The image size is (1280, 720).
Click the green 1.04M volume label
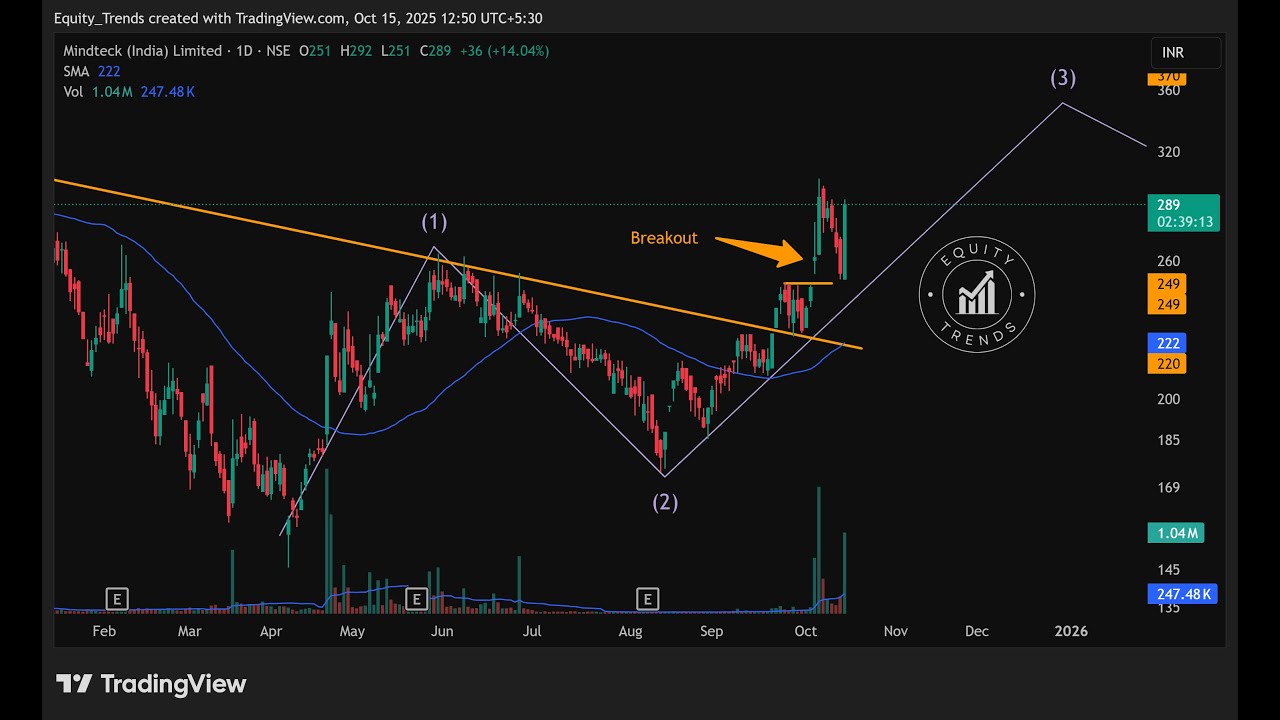coord(1176,533)
